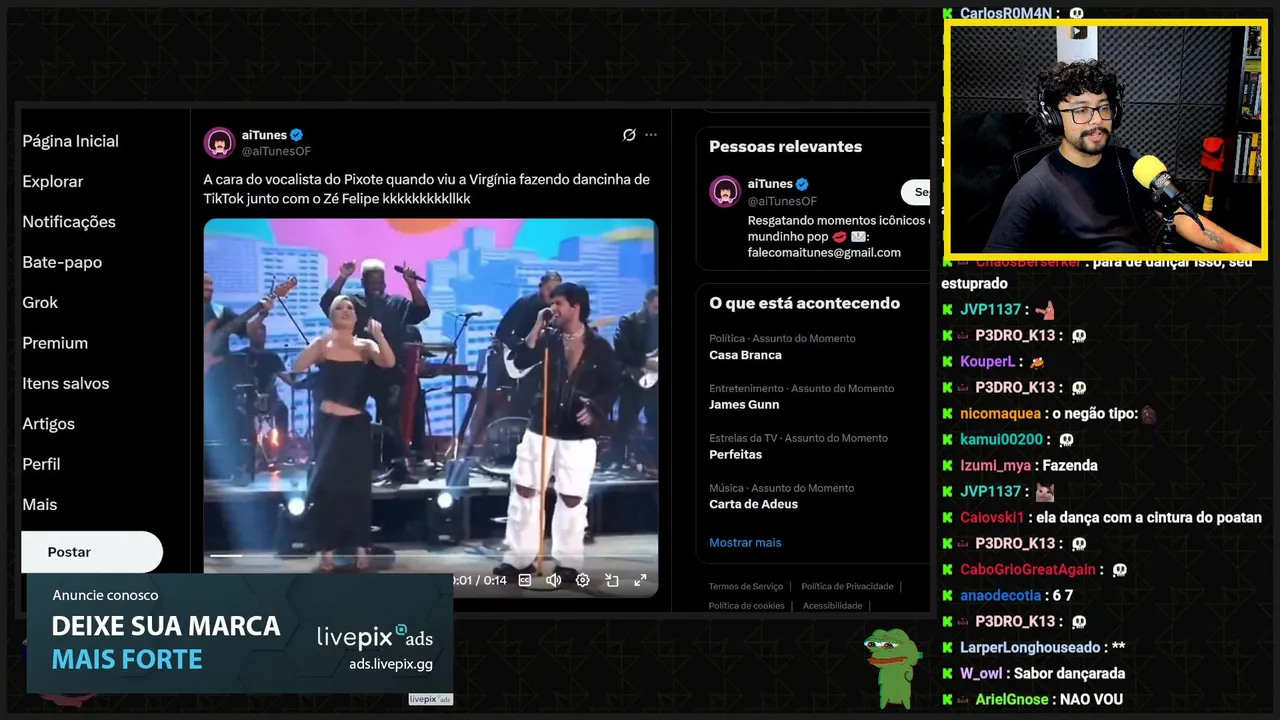Open Bate-papo in the sidebar
This screenshot has height=720, width=1280.
pyautogui.click(x=62, y=262)
